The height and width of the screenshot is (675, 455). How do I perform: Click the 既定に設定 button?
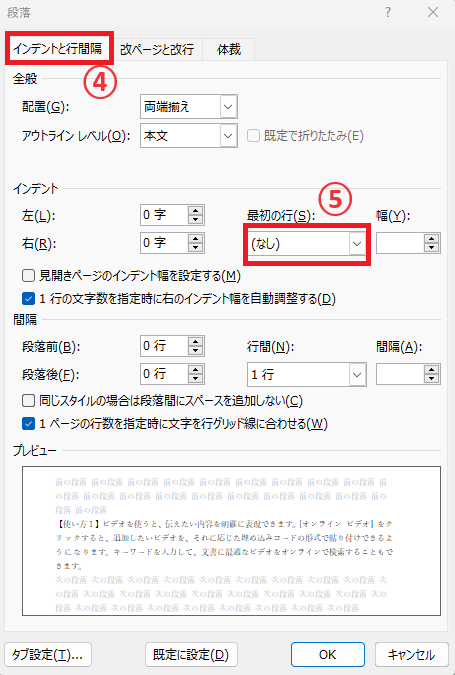click(x=191, y=654)
